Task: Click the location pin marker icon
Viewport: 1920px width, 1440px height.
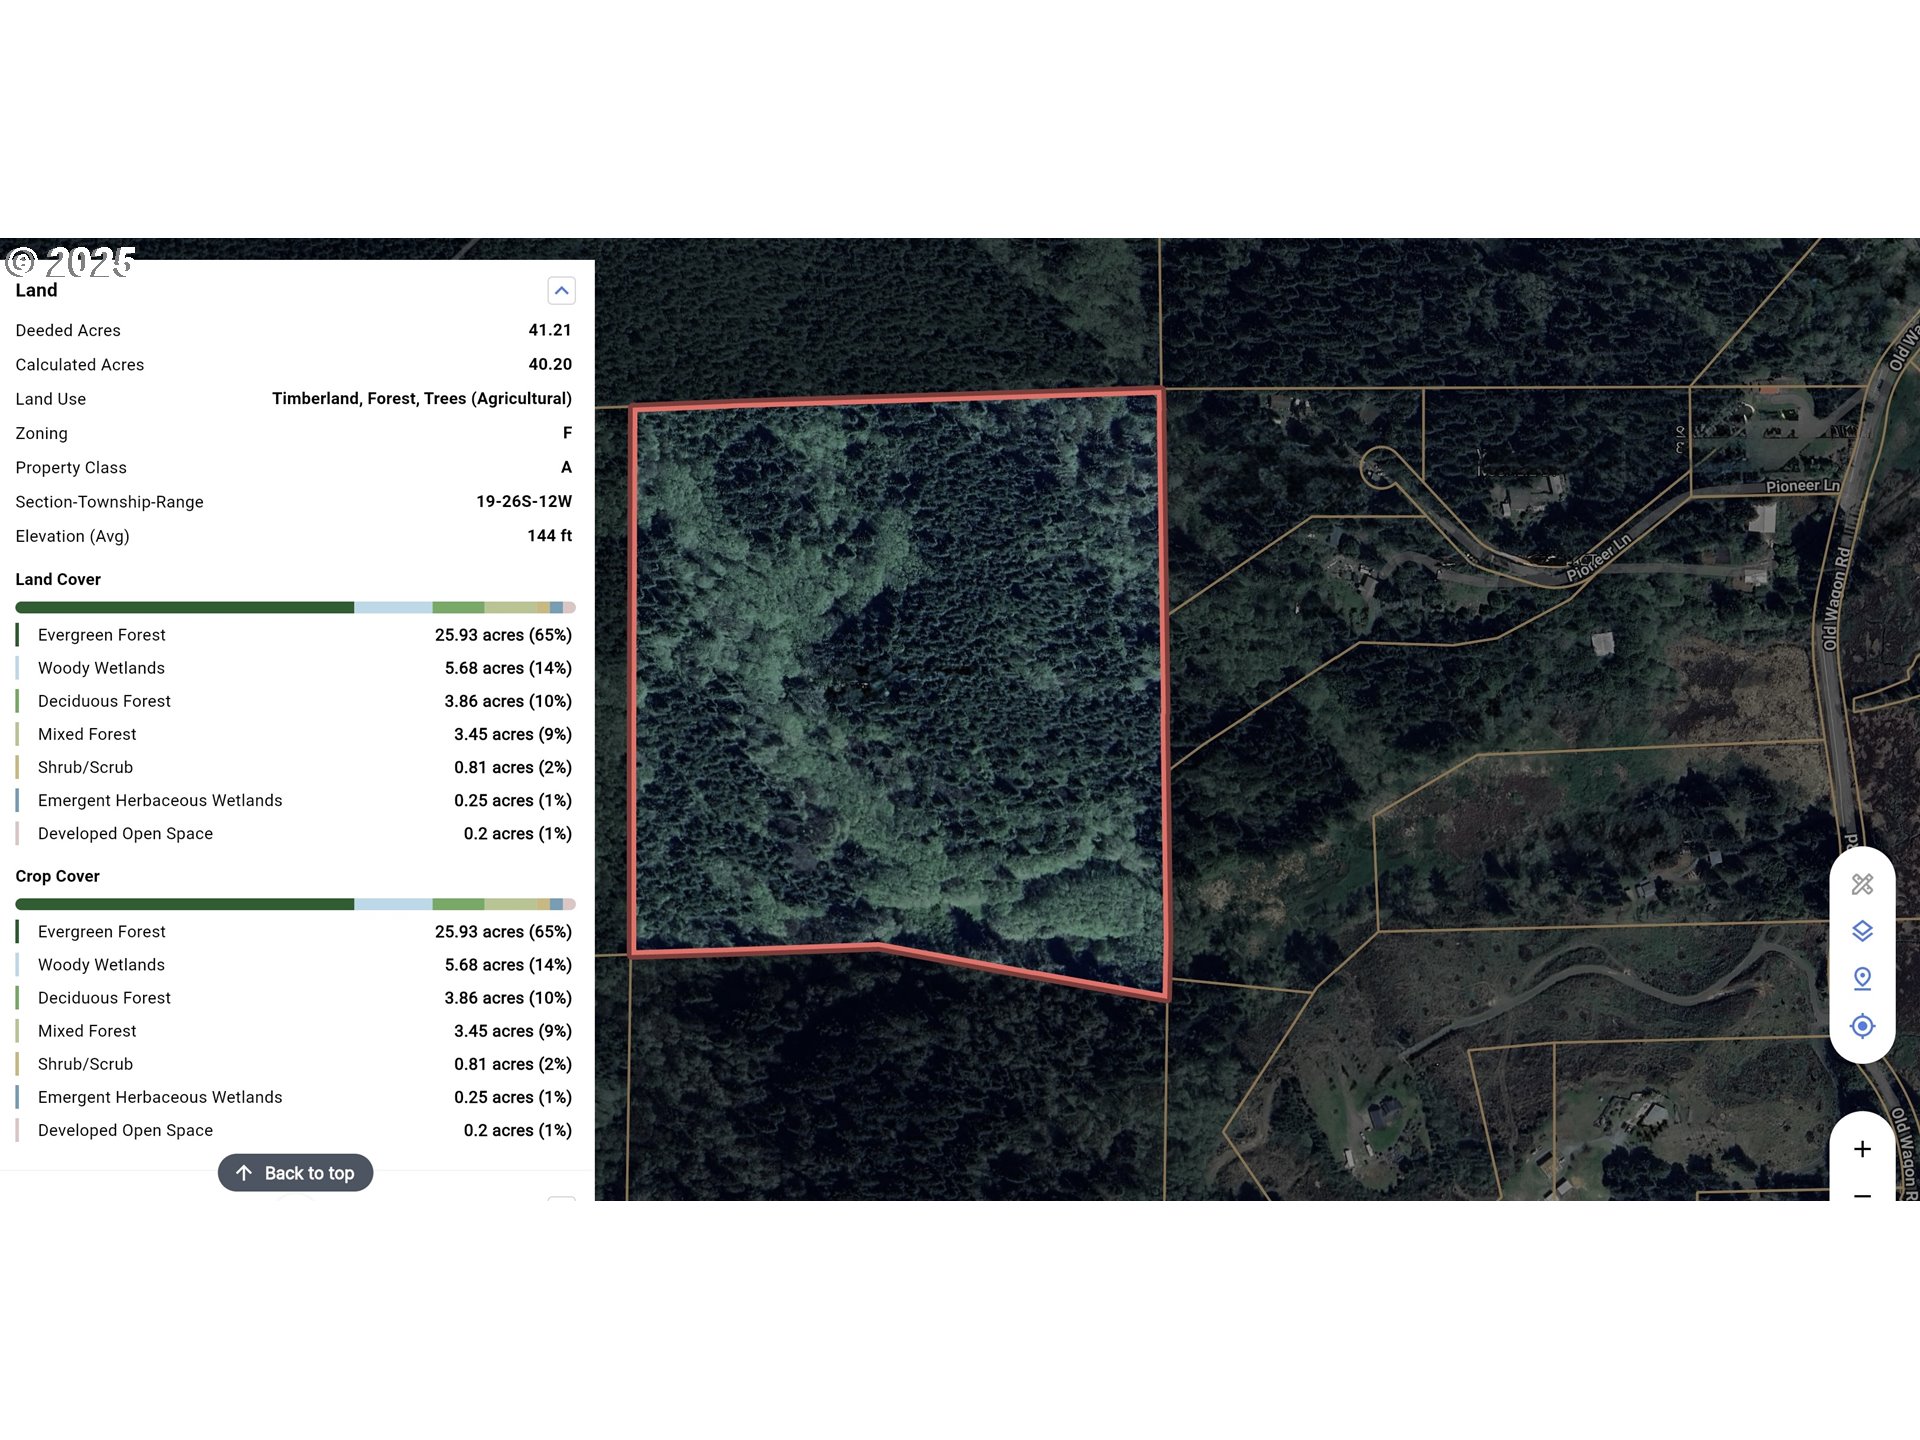Action: (1861, 978)
